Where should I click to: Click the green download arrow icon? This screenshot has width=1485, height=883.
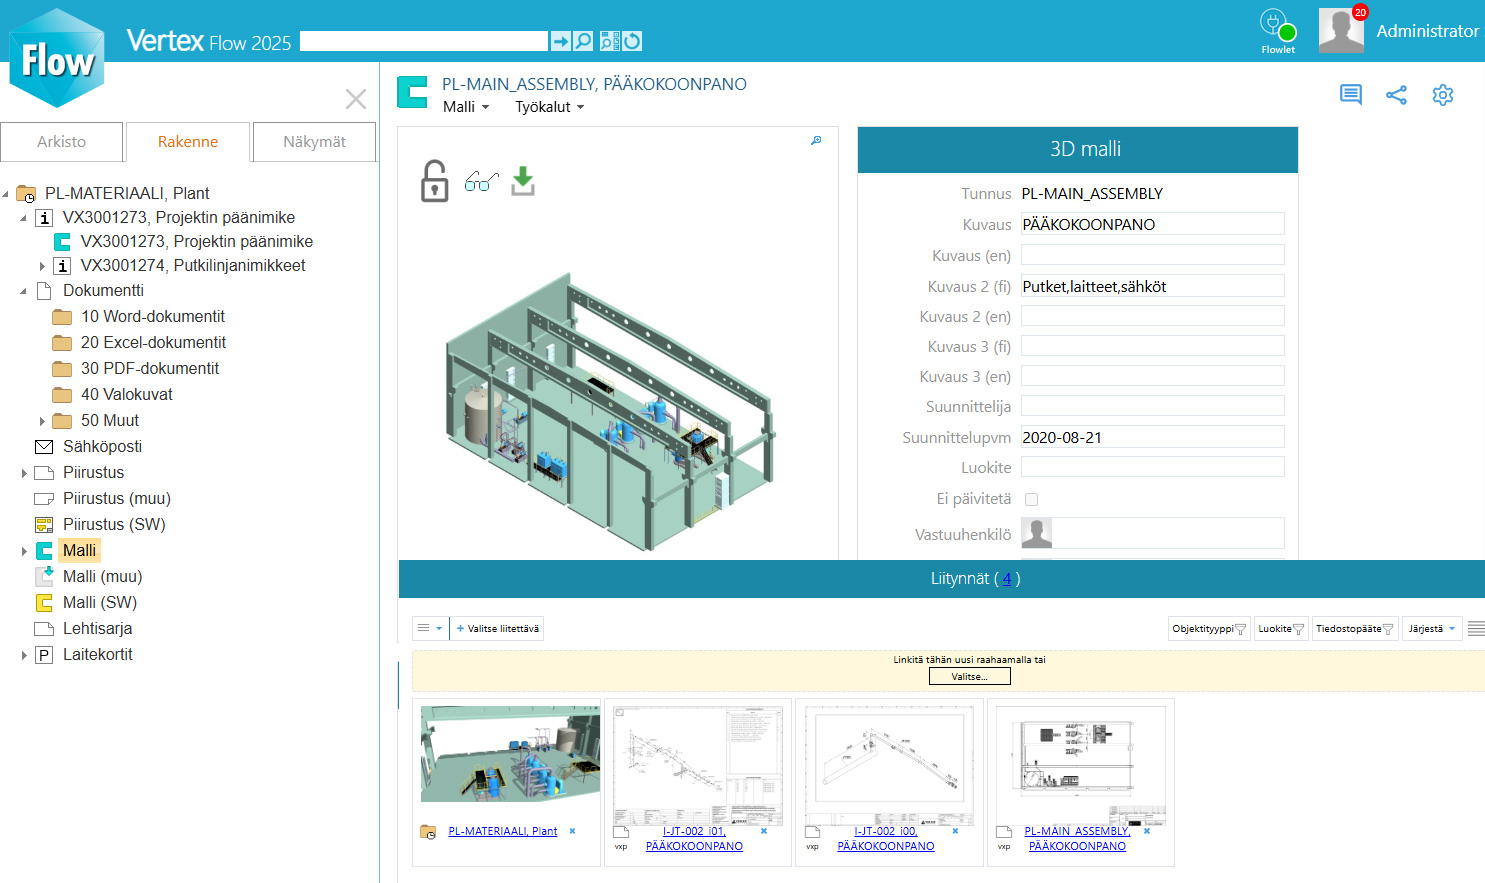click(523, 181)
